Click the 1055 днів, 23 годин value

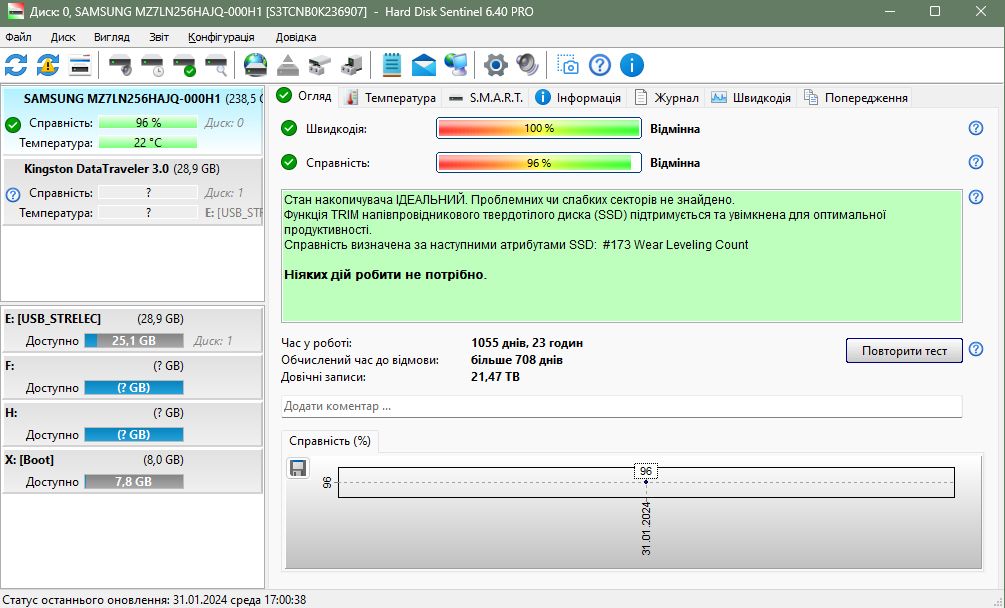click(x=527, y=343)
